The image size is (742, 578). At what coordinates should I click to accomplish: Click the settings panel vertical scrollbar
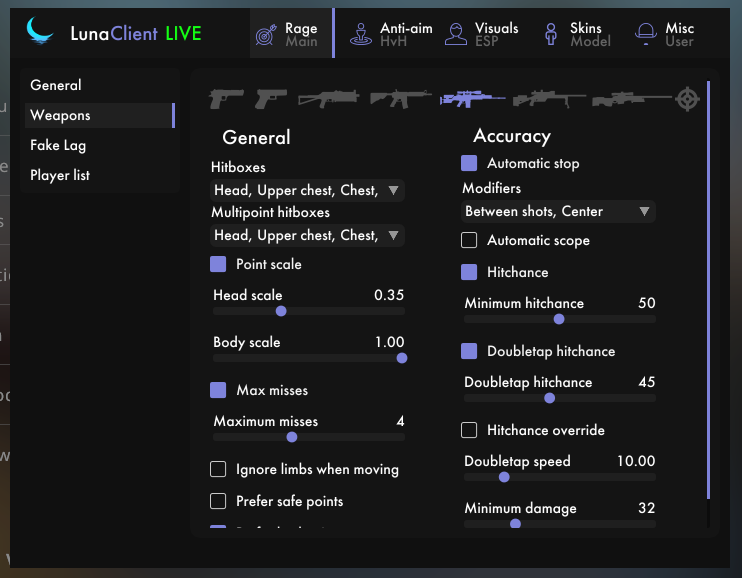click(x=708, y=290)
